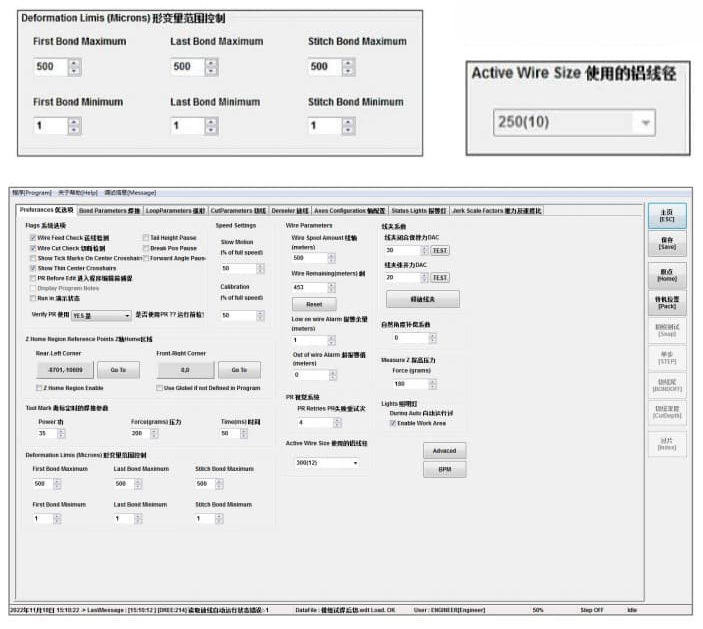Click the [BONDOFF] sidebar button

coord(667,386)
